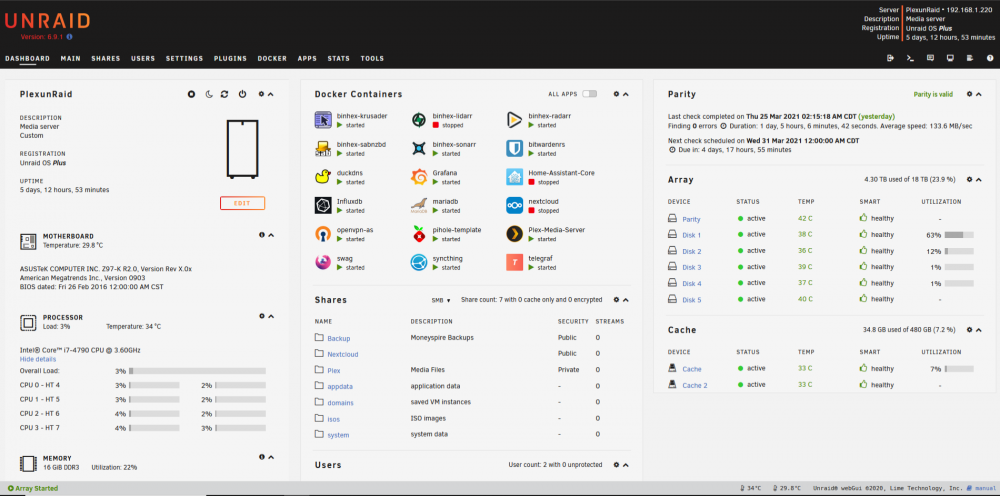Click the Home-Assistant-Core icon
Viewport: 1000px width, 496px height.
click(515, 177)
